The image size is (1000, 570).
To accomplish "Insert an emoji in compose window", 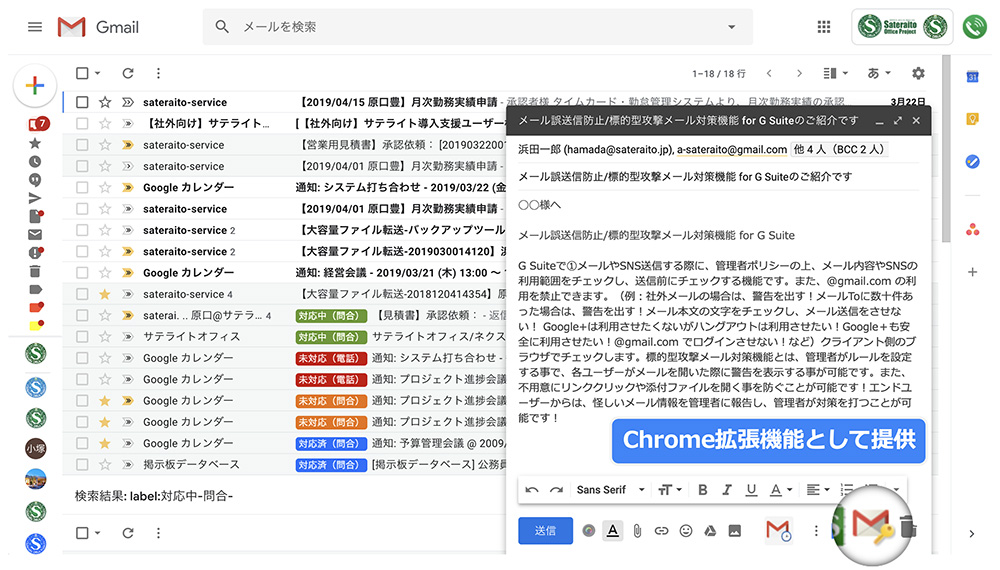I will point(686,530).
